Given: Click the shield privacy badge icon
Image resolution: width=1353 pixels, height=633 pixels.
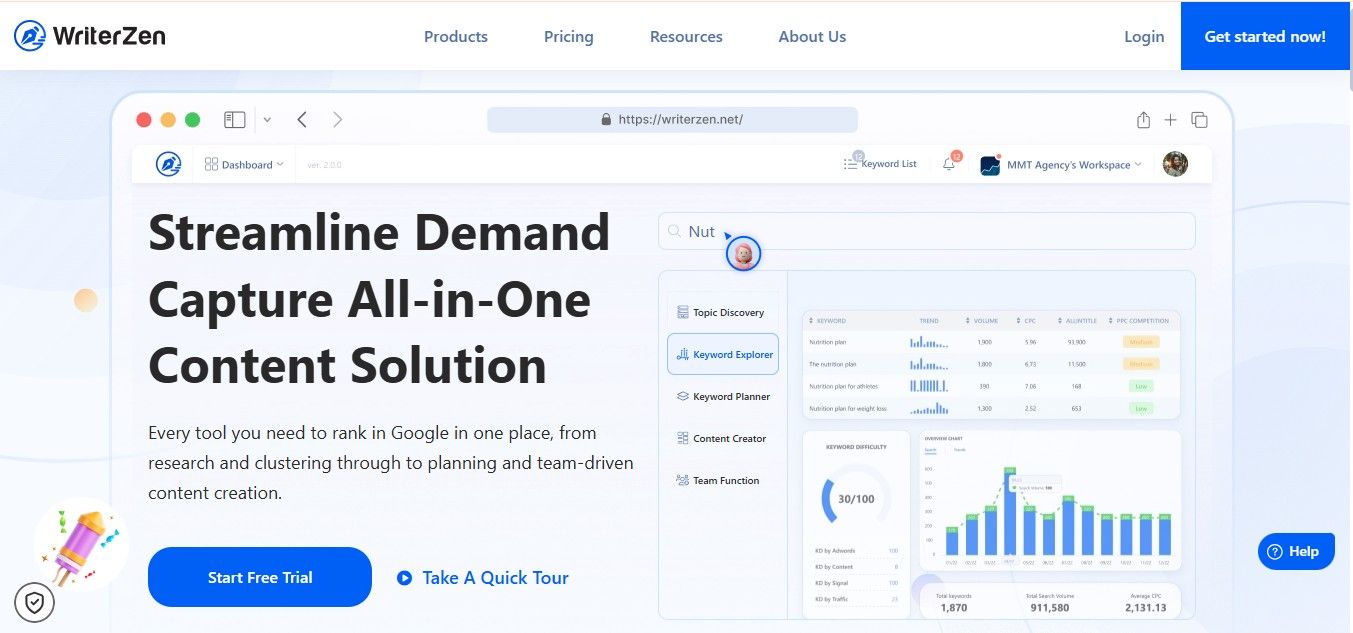Looking at the screenshot, I should 35,602.
